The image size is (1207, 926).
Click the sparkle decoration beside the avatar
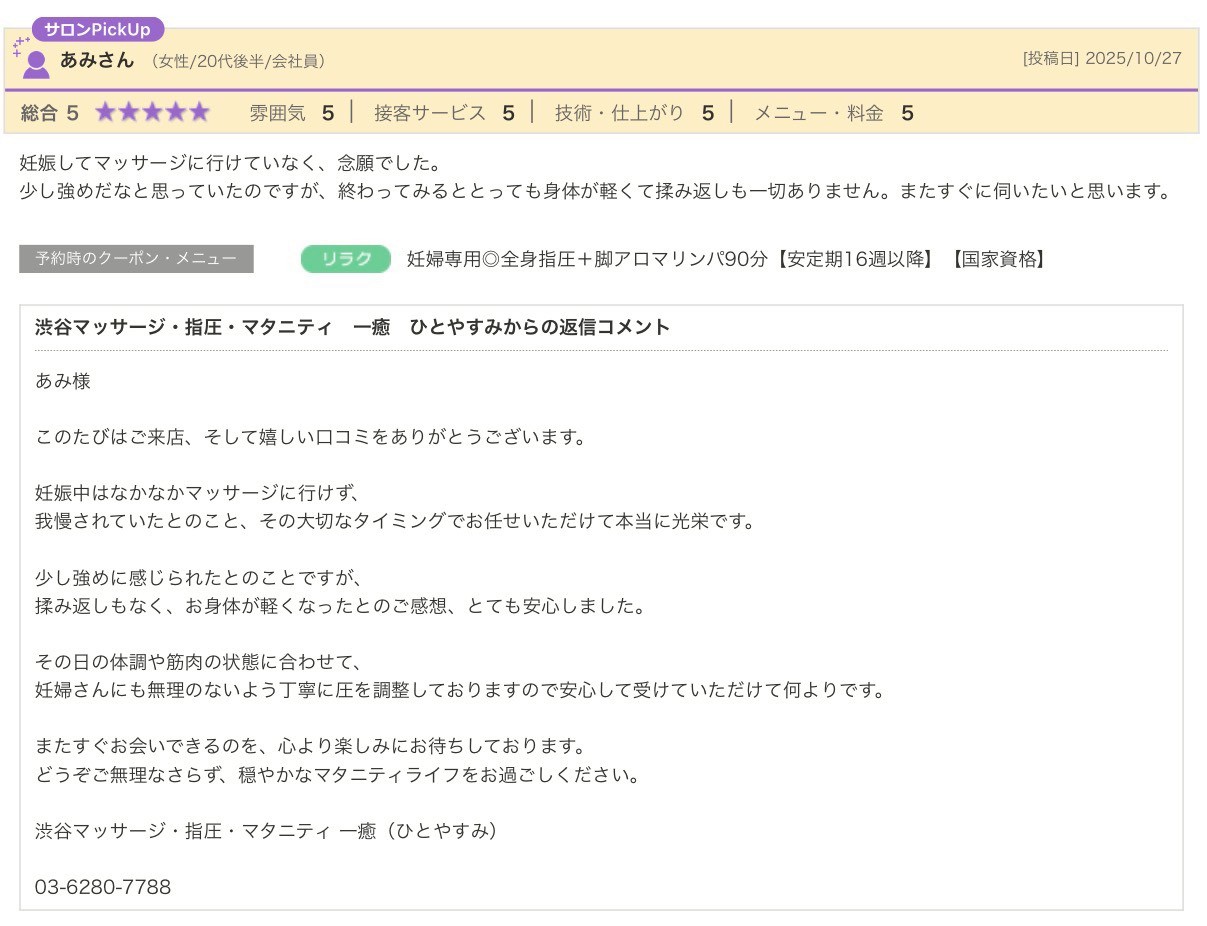pyautogui.click(x=19, y=46)
